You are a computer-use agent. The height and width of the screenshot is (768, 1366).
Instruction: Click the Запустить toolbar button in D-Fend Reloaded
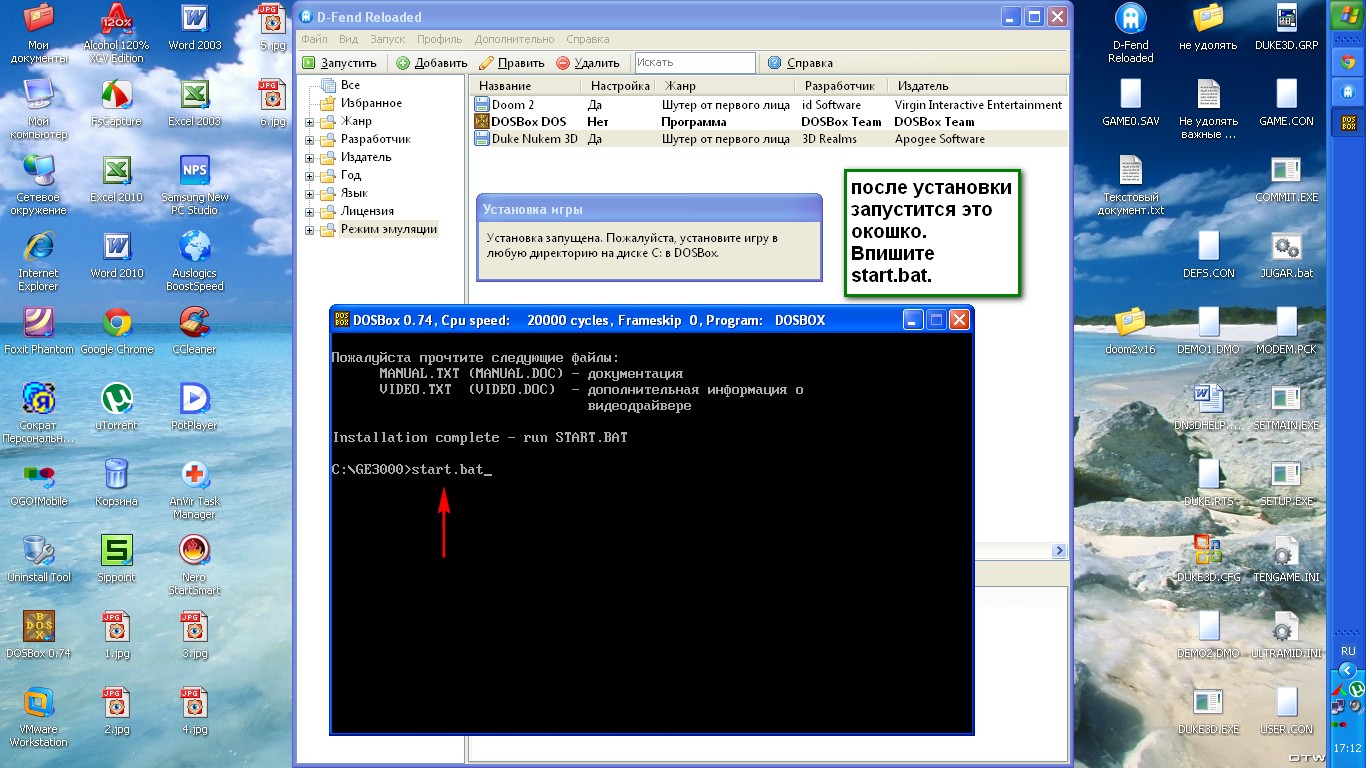[x=340, y=63]
